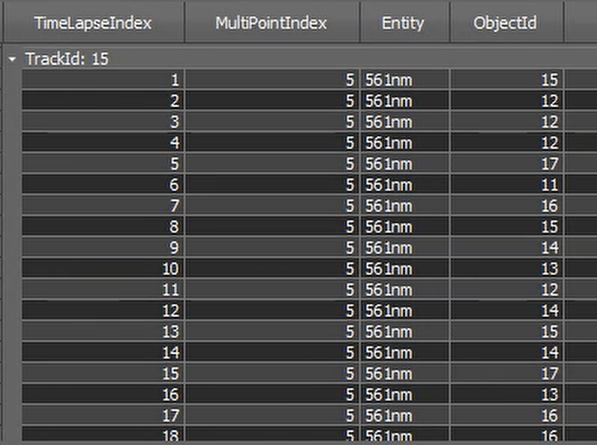The width and height of the screenshot is (597, 445).
Task: Click ObjectId 15 in TimeLapseIndex 1 row
Action: [x=507, y=80]
